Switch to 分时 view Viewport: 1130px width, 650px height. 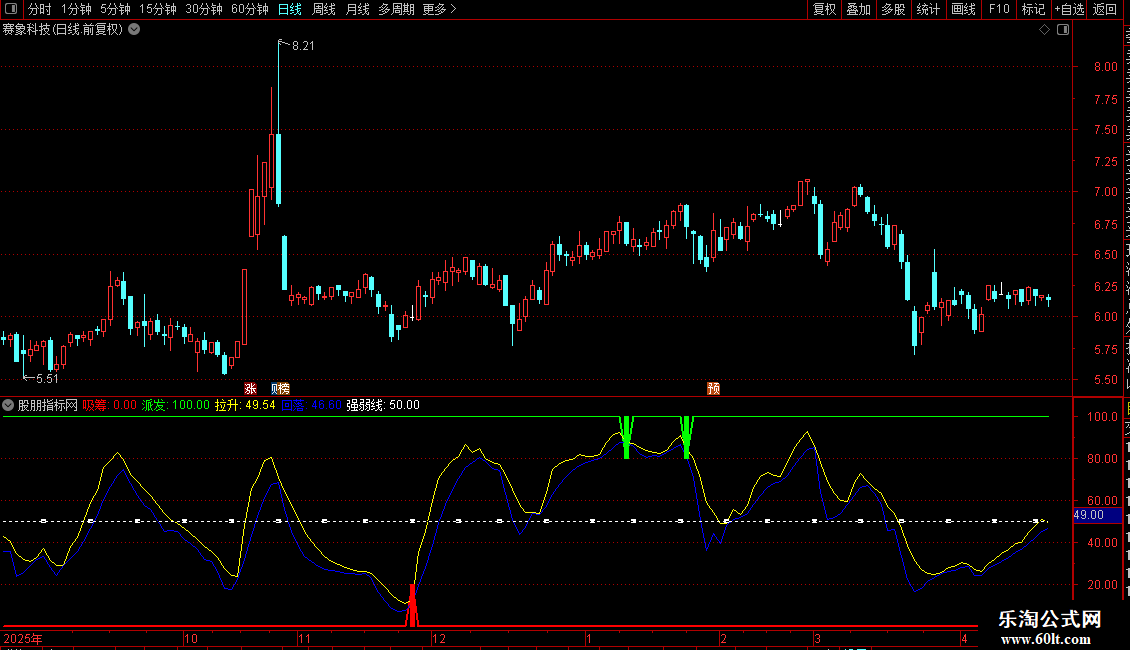tap(40, 9)
